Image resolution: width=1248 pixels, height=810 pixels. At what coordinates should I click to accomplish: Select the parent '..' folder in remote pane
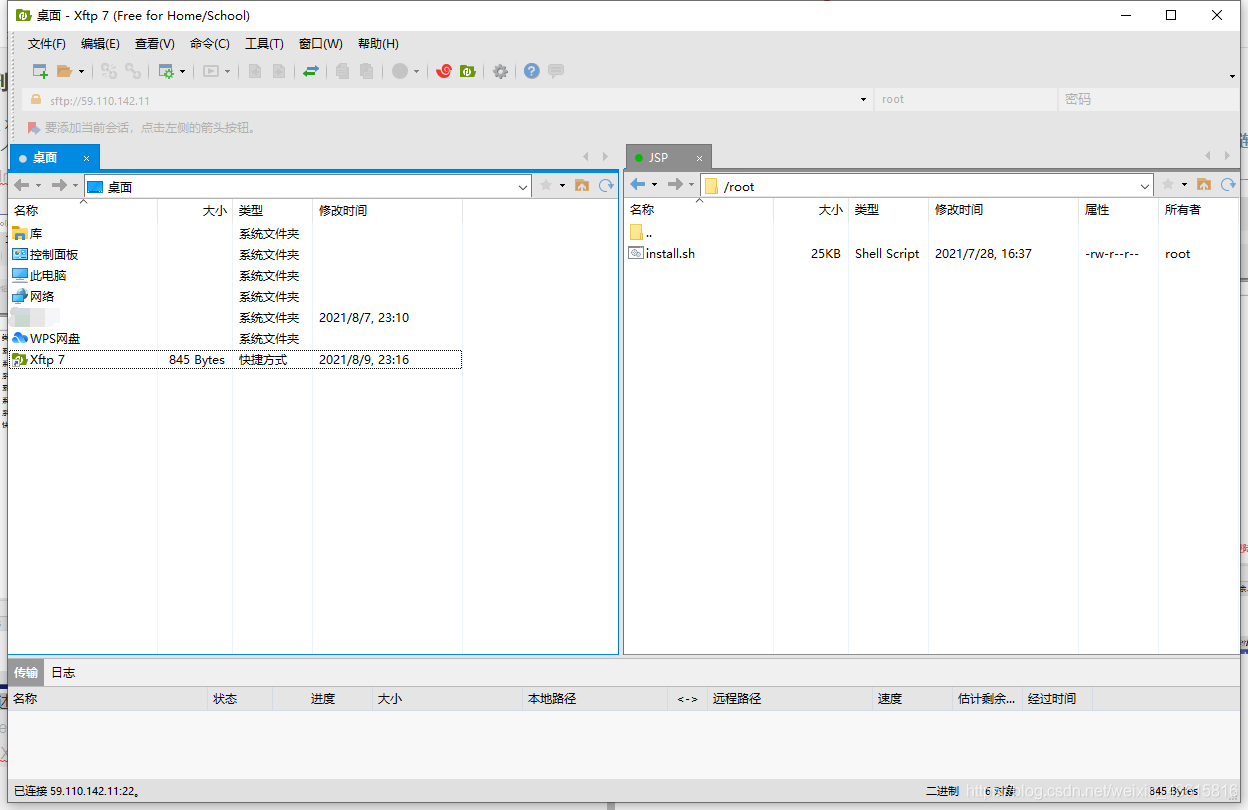(x=641, y=232)
